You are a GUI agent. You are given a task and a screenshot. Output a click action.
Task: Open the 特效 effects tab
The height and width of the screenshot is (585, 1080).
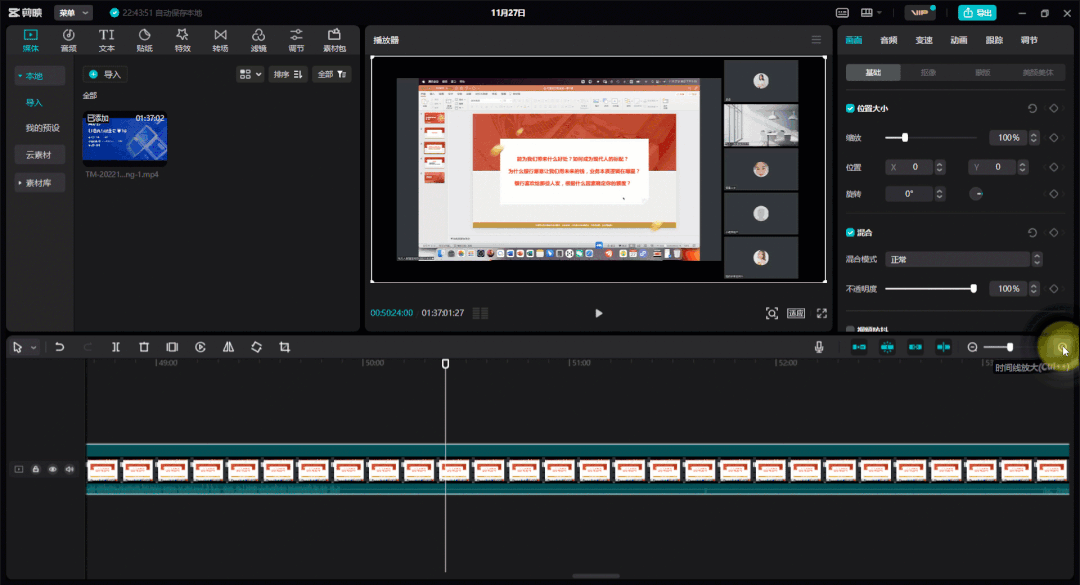tap(182, 40)
